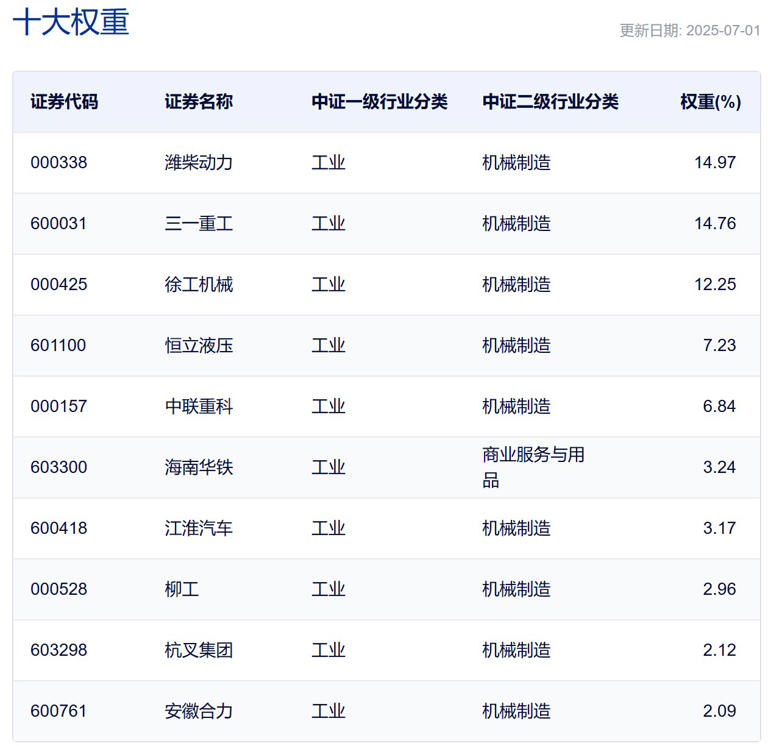768x746 pixels.
Task: Click 机械制造 in the 安徽合力 row
Action: click(x=516, y=711)
